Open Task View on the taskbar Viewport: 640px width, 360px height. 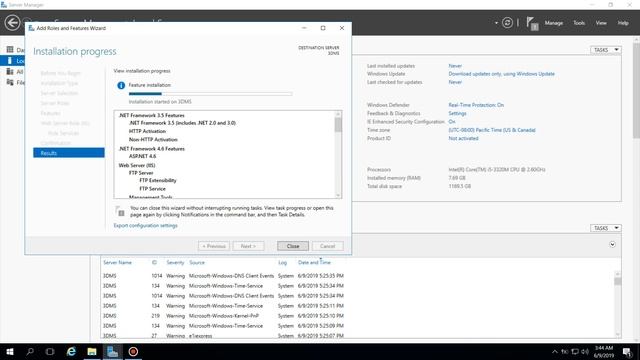[50, 351]
